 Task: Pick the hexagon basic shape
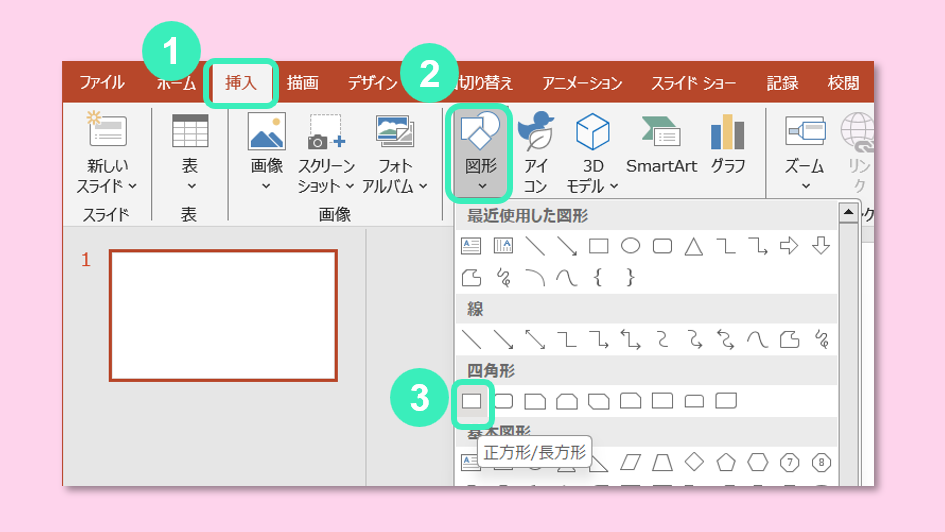click(758, 462)
